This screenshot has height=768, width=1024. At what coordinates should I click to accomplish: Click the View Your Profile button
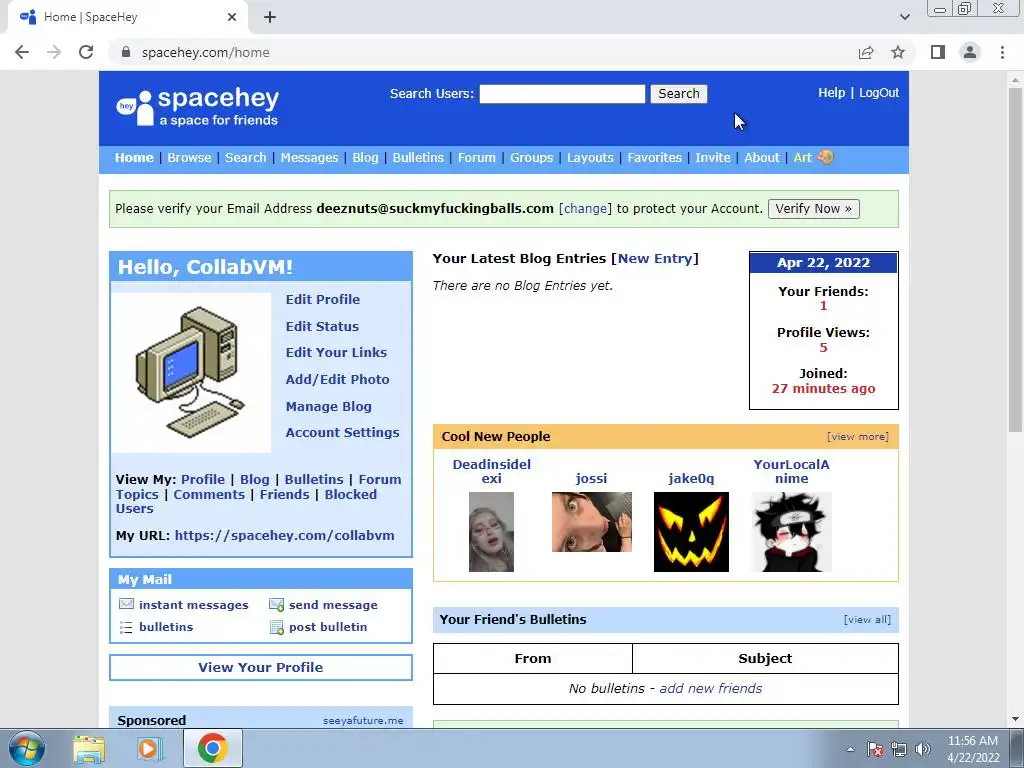(x=261, y=667)
